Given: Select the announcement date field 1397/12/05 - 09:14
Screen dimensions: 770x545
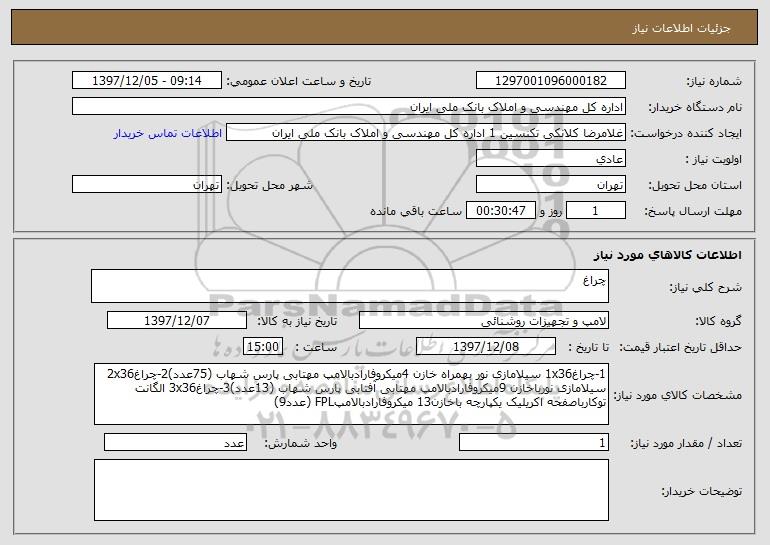Looking at the screenshot, I should (x=147, y=81).
